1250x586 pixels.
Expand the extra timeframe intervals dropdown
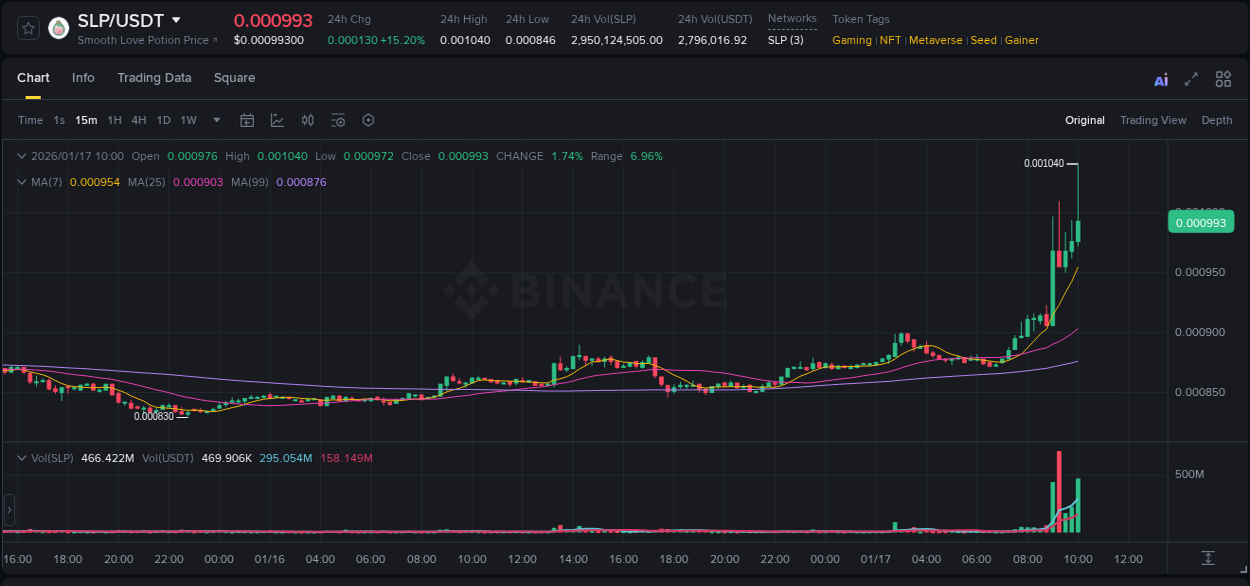[x=215, y=119]
